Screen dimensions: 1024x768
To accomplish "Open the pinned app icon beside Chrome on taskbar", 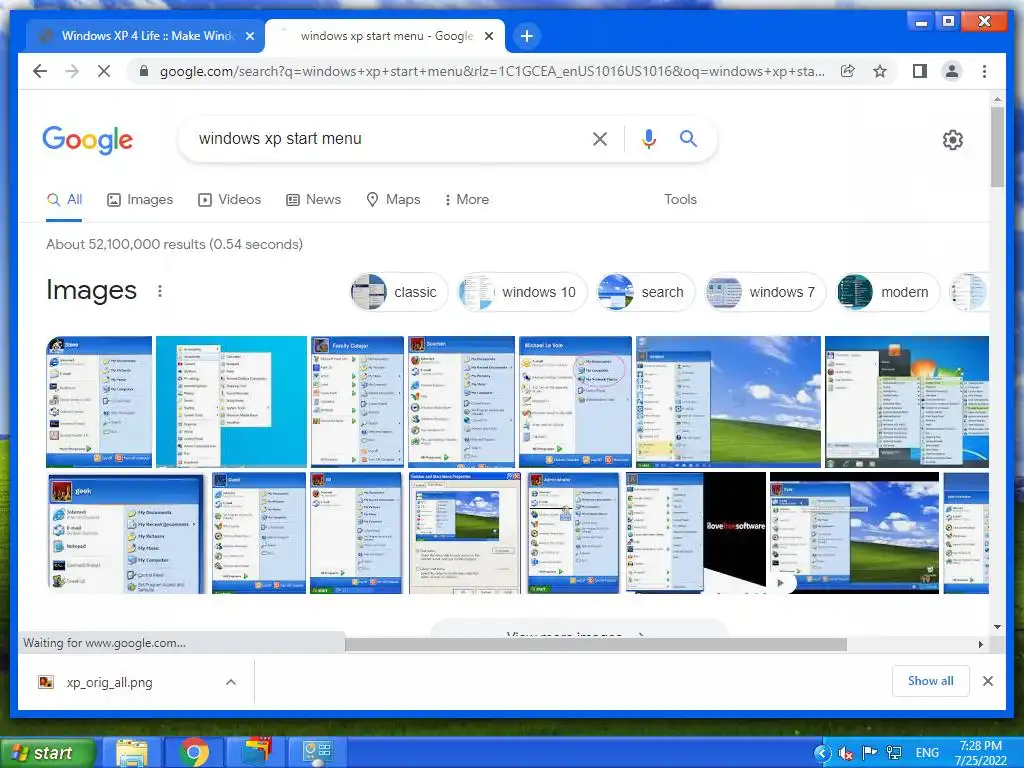I will (257, 753).
